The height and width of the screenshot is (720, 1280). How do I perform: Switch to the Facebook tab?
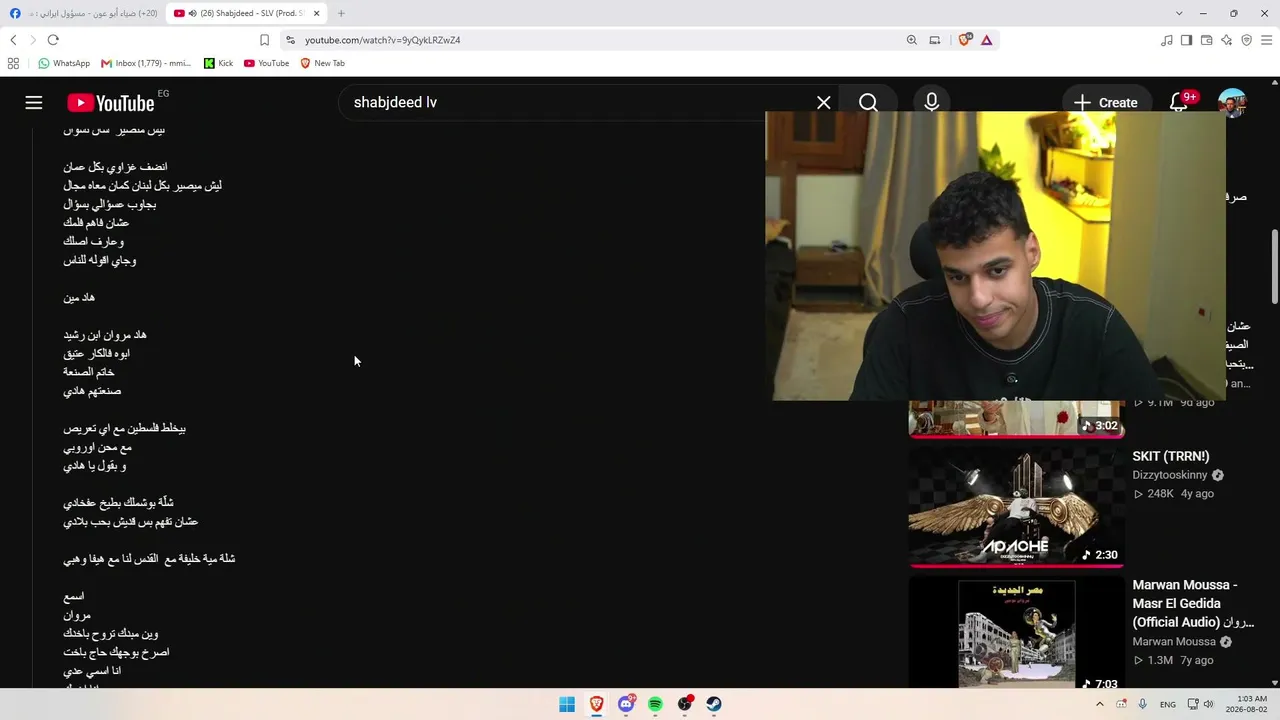click(x=84, y=13)
